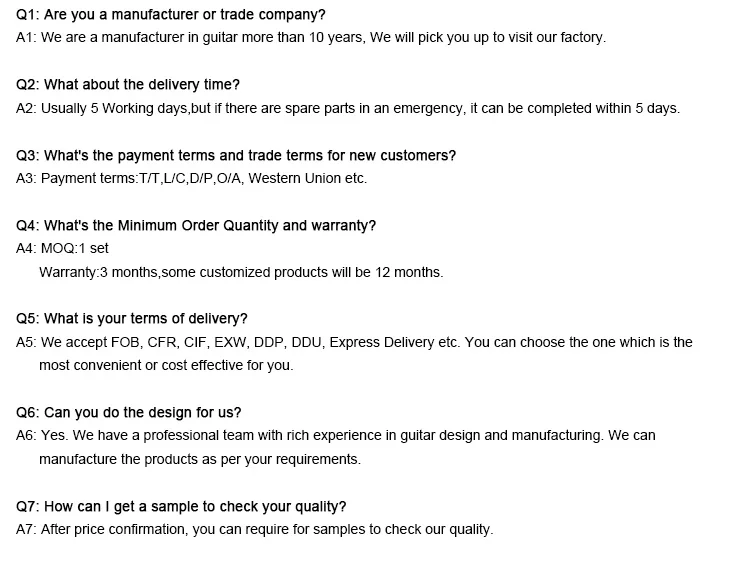Image resolution: width=750 pixels, height=564 pixels.
Task: Click the Q3 payment terms question
Action: 236,155
